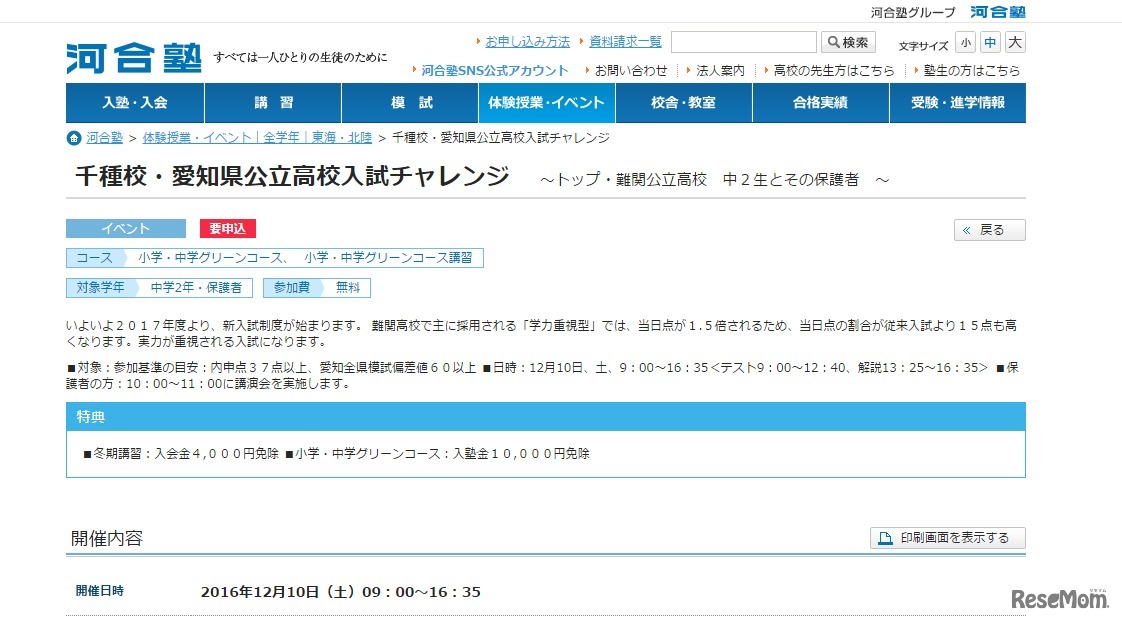Click the home icon in the breadcrumb
This screenshot has height=622, width=1122.
point(72,138)
